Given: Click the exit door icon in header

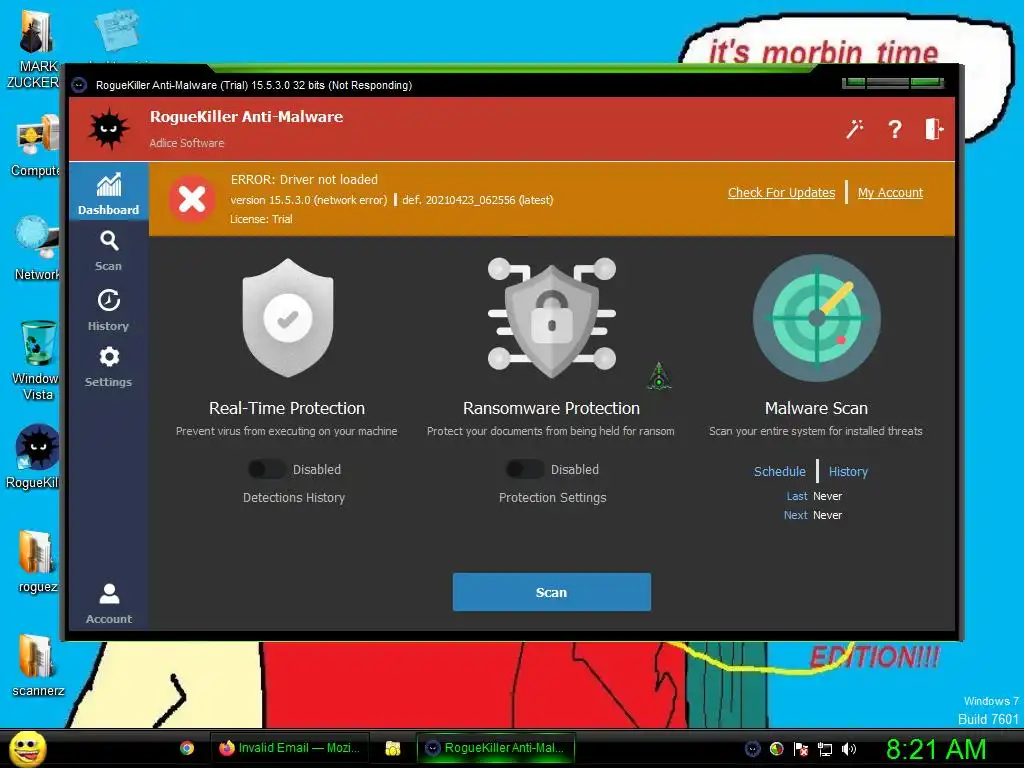Looking at the screenshot, I should tap(934, 129).
